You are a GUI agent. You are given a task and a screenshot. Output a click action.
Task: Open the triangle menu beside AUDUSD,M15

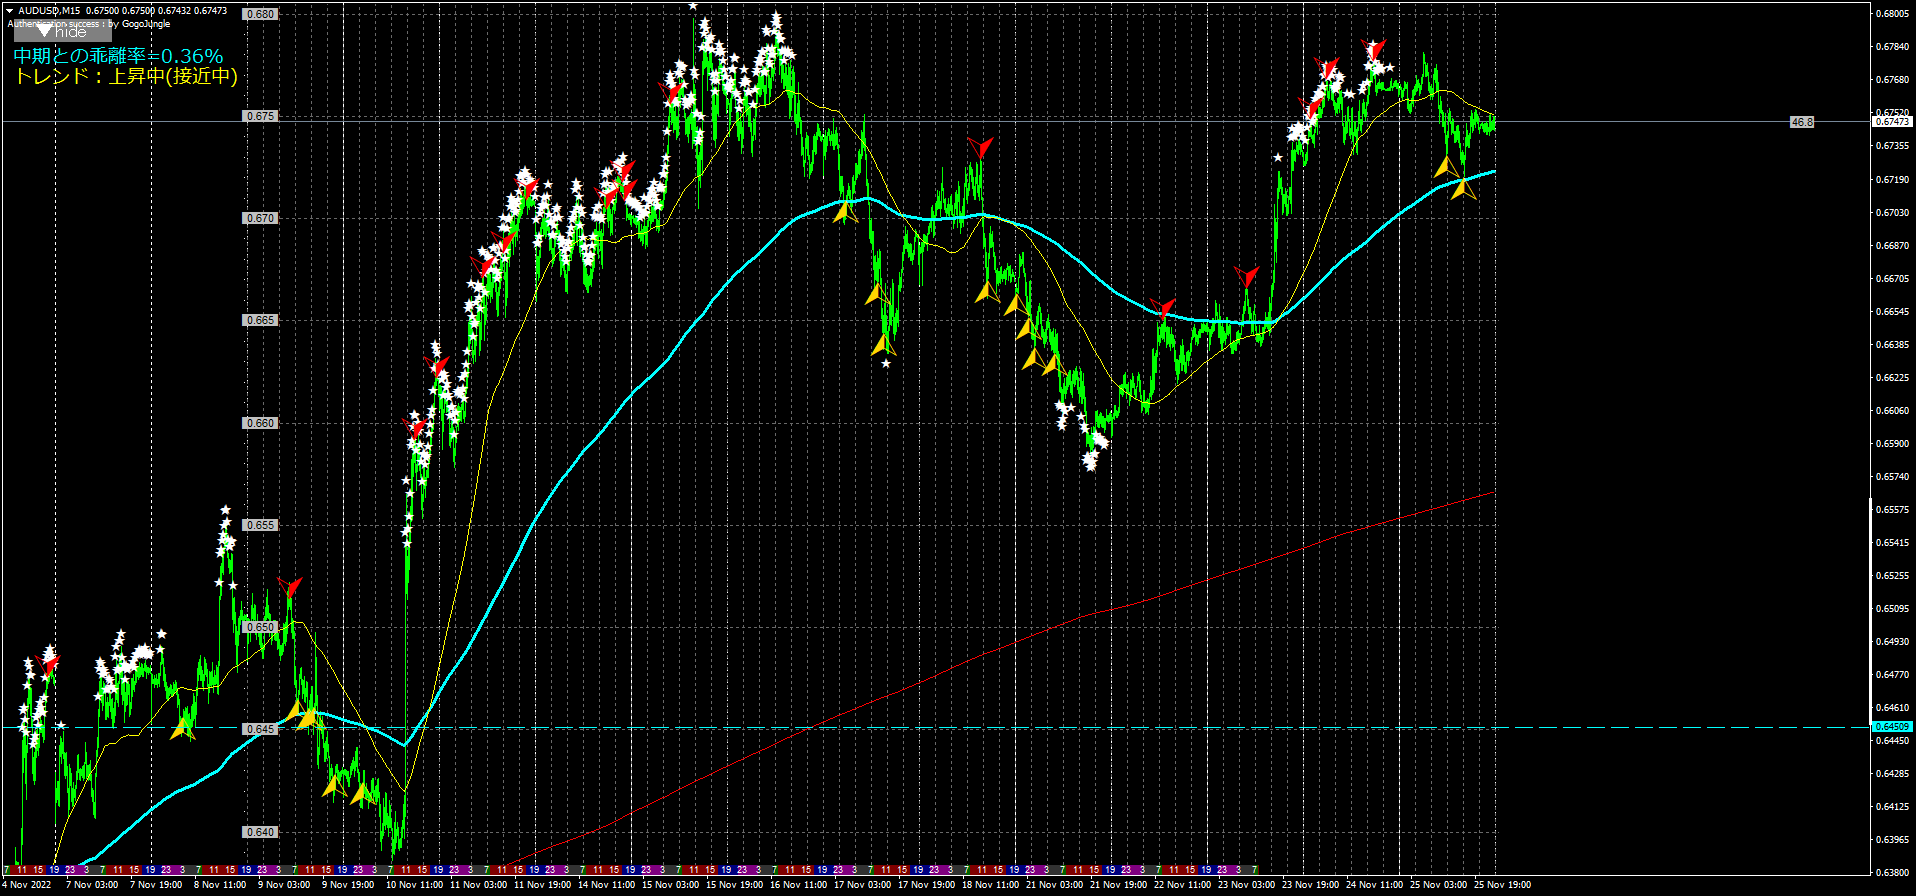(9, 11)
